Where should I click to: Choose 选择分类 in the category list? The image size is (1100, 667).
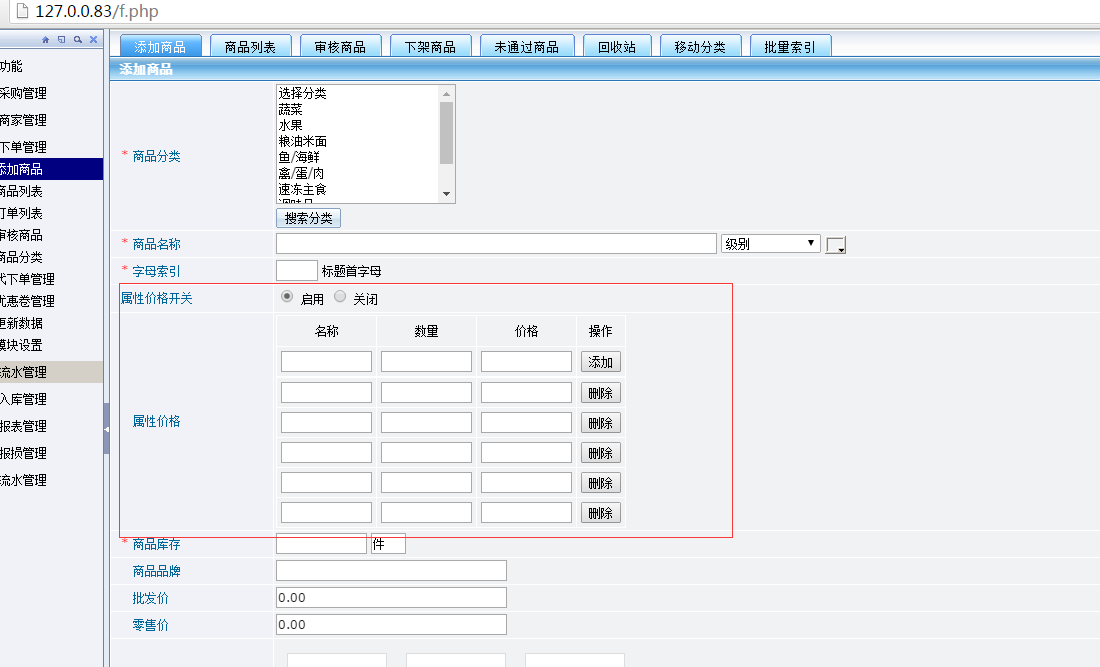[358, 93]
